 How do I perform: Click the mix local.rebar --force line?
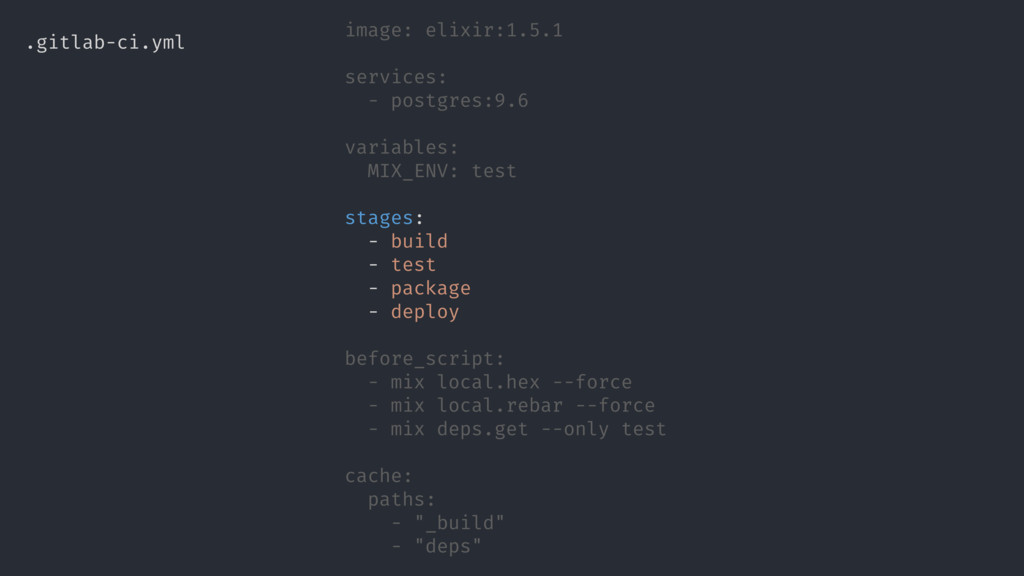(x=522, y=406)
